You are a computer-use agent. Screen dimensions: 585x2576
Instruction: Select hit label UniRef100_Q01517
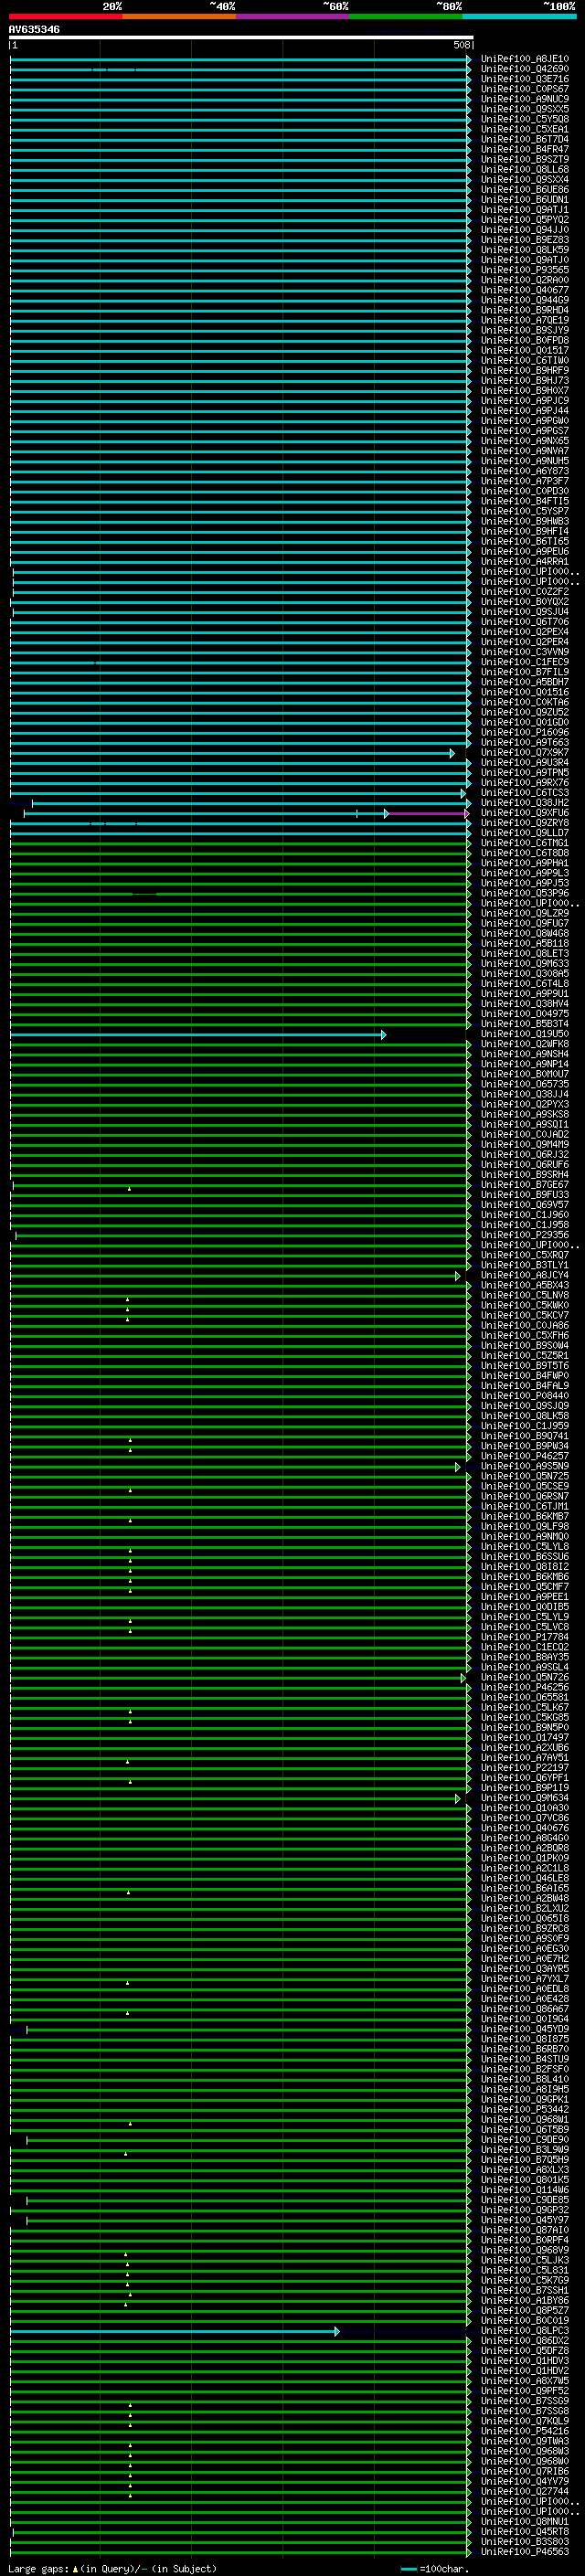tap(525, 350)
